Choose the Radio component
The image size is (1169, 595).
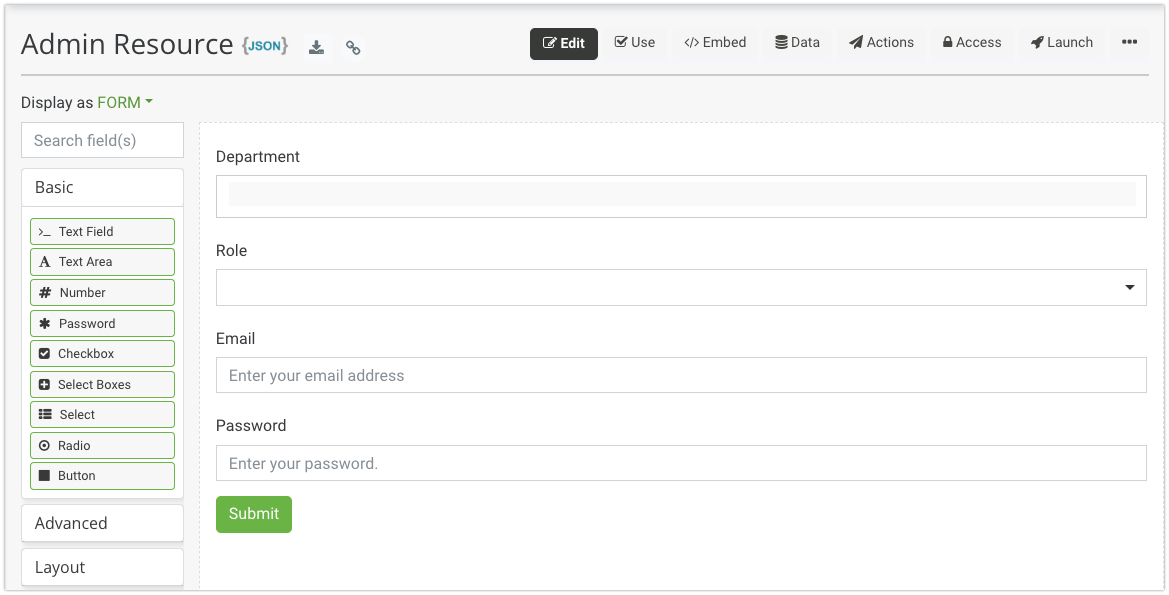pyautogui.click(x=102, y=446)
